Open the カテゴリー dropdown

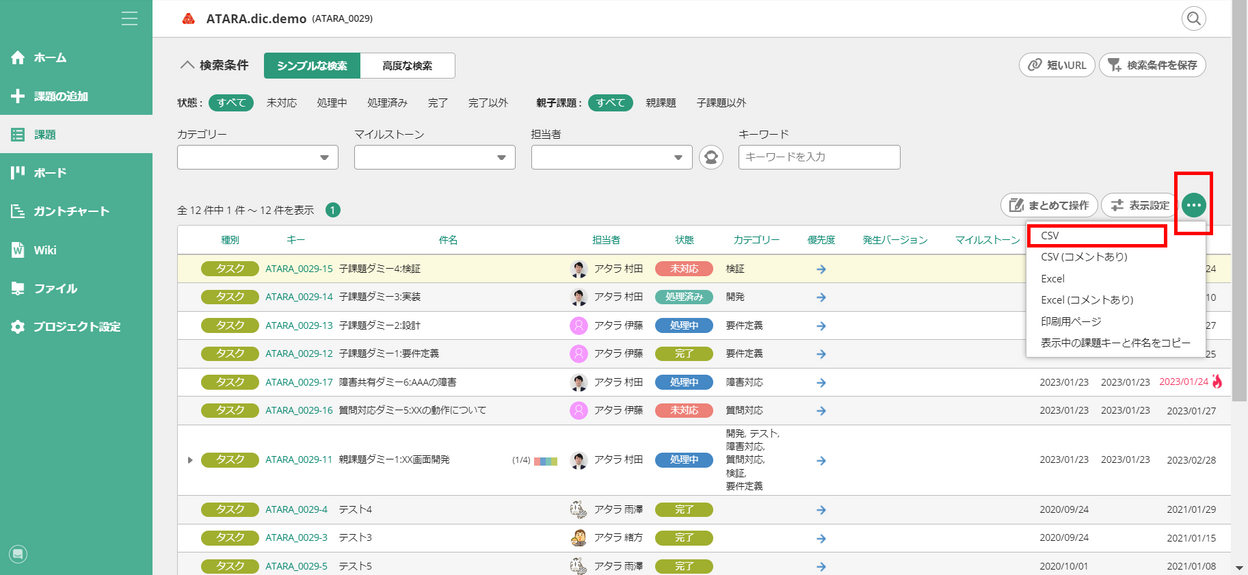pyautogui.click(x=258, y=157)
